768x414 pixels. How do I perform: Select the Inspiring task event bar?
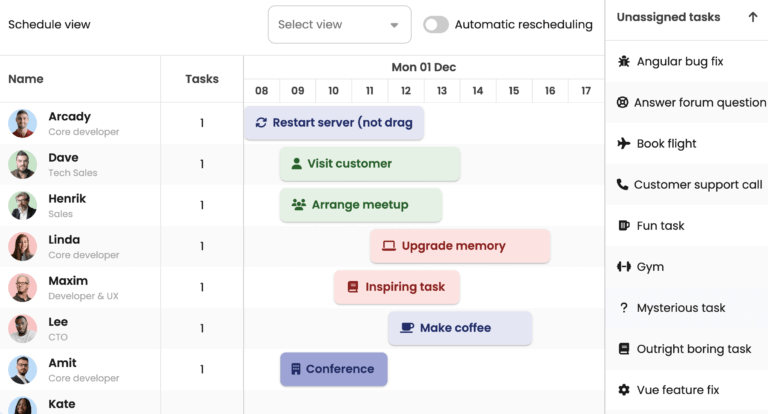[397, 287]
